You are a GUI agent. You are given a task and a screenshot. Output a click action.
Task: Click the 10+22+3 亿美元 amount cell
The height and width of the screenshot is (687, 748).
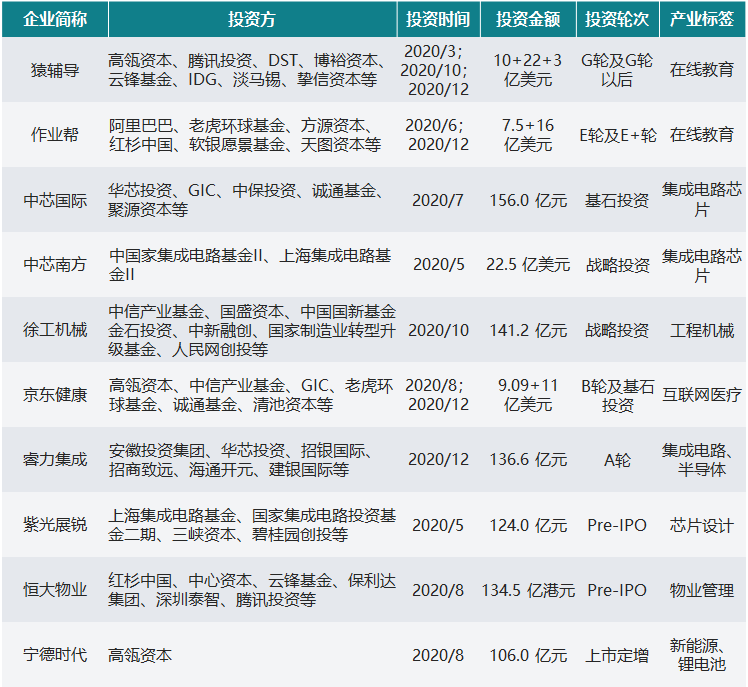(x=528, y=70)
